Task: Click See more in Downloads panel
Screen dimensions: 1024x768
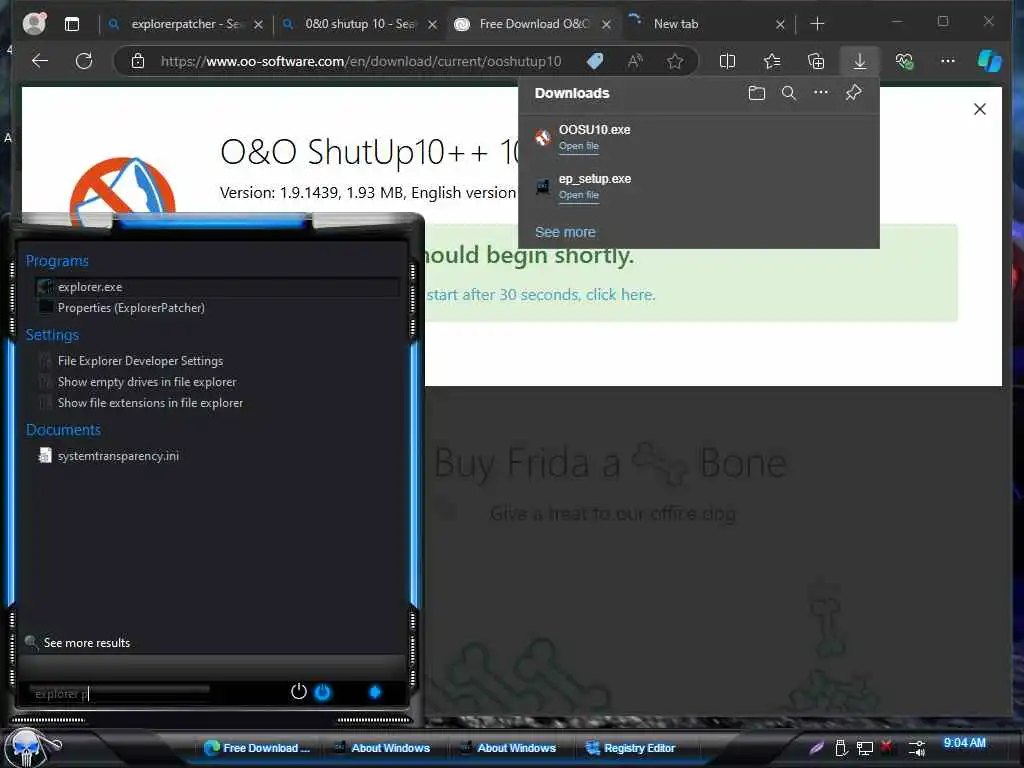Action: pyautogui.click(x=565, y=232)
